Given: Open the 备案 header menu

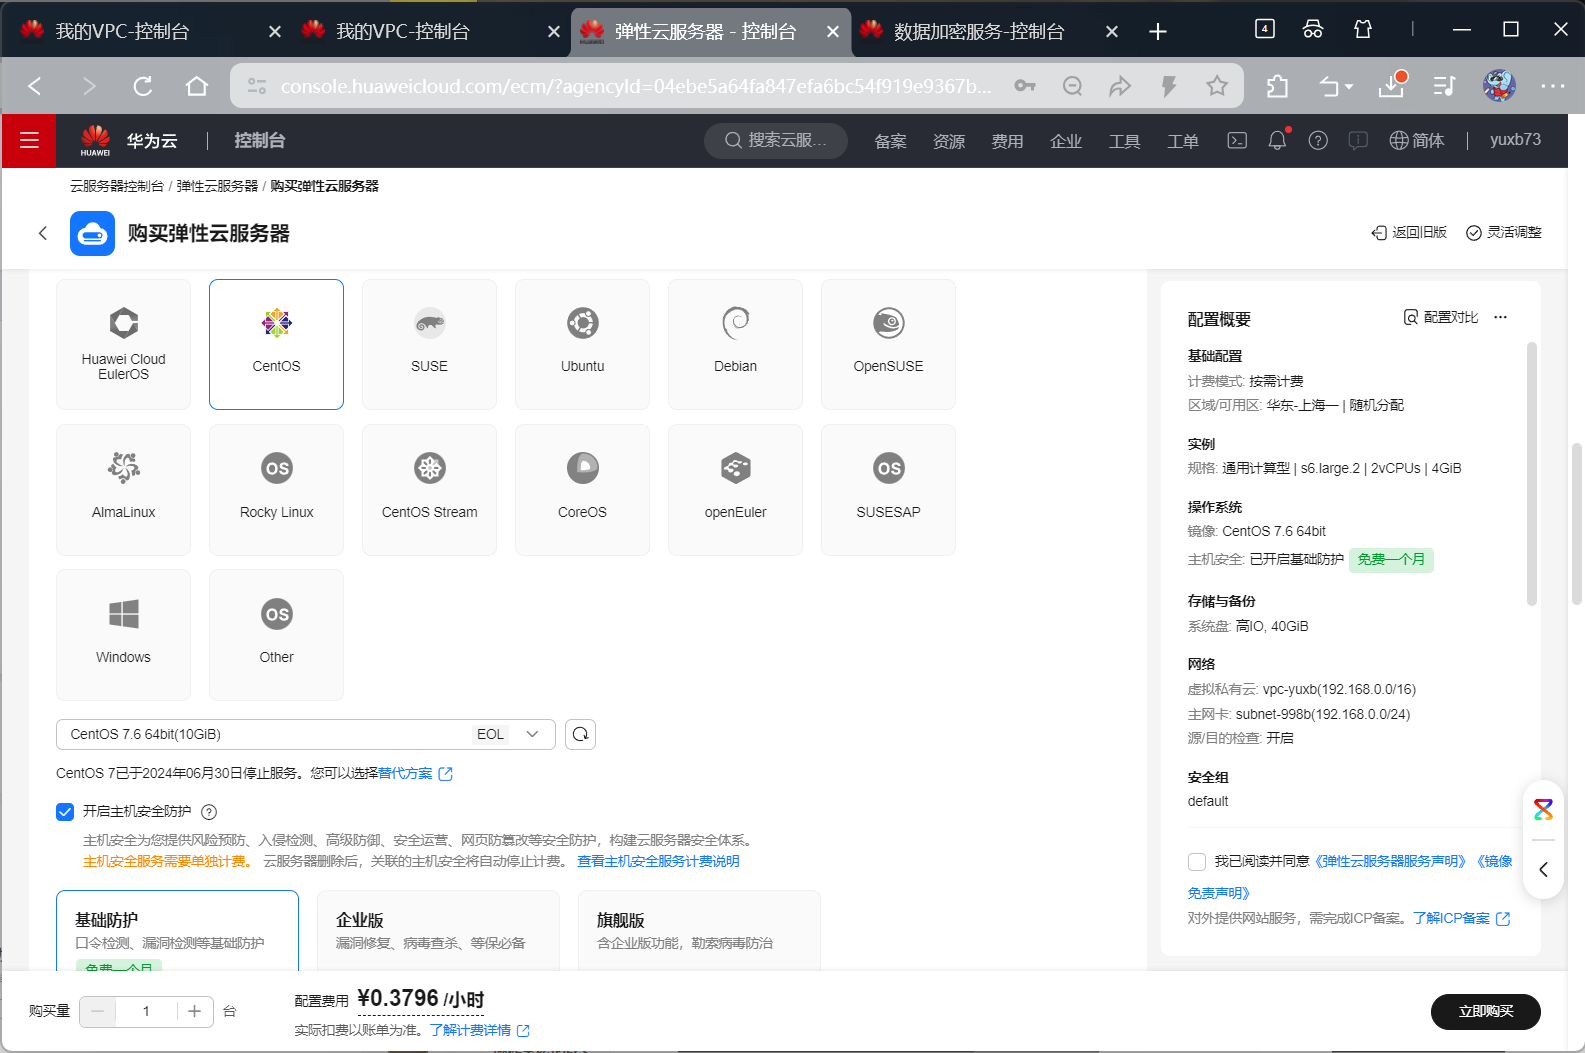Looking at the screenshot, I should (x=890, y=141).
